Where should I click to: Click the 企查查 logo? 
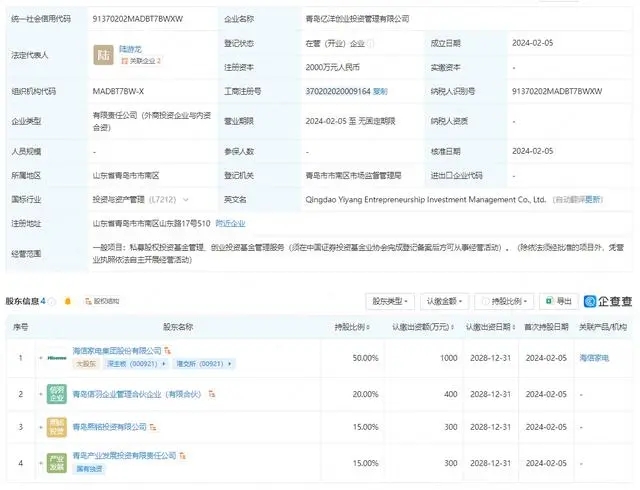coord(607,300)
